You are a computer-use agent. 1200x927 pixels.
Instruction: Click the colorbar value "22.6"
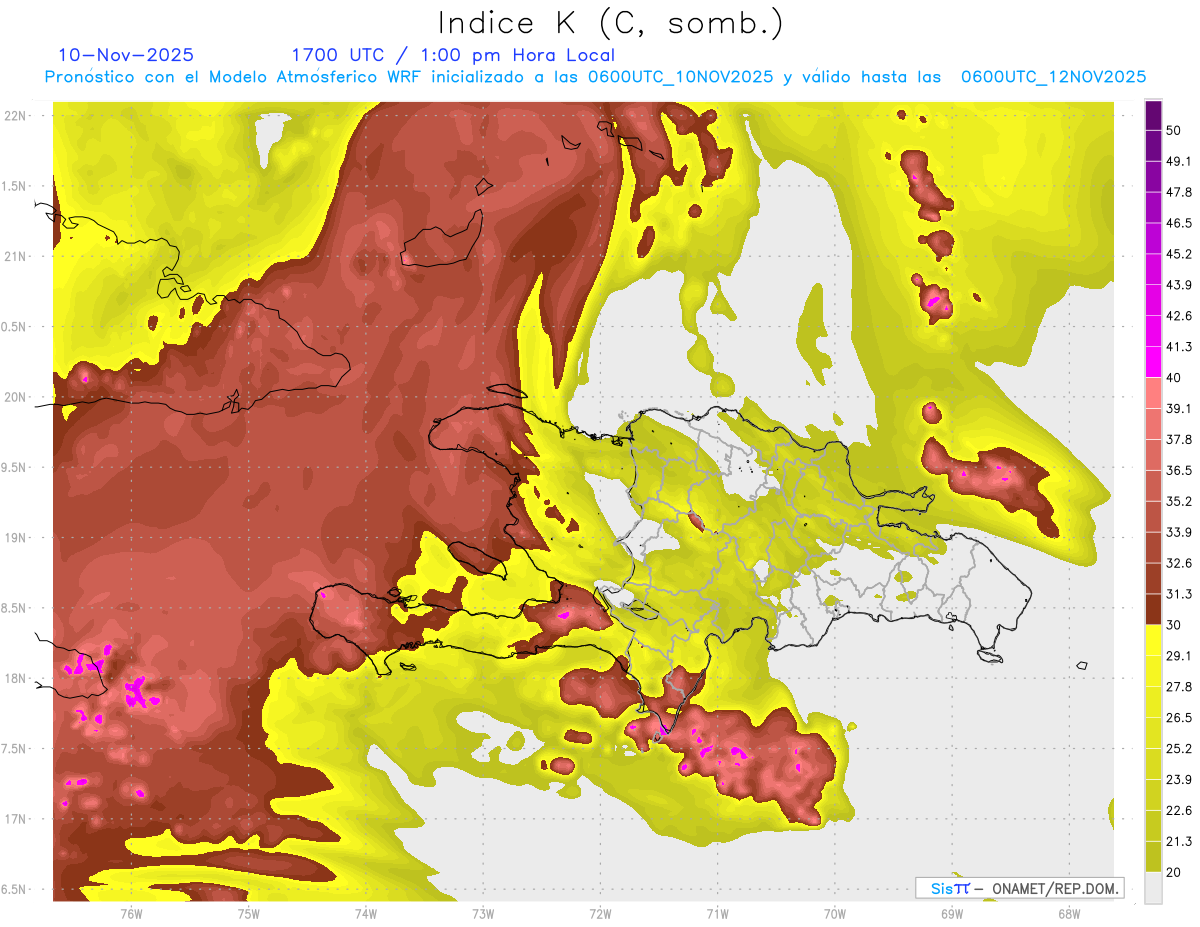1179,811
